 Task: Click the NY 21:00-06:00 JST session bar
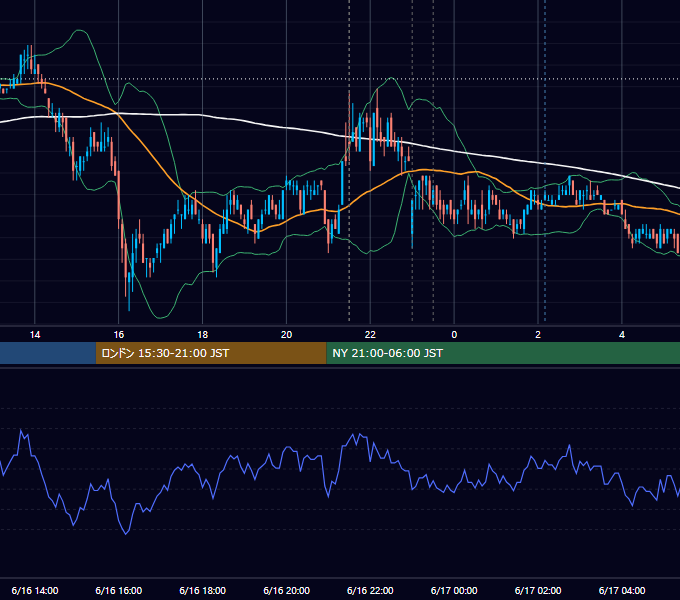pos(503,353)
